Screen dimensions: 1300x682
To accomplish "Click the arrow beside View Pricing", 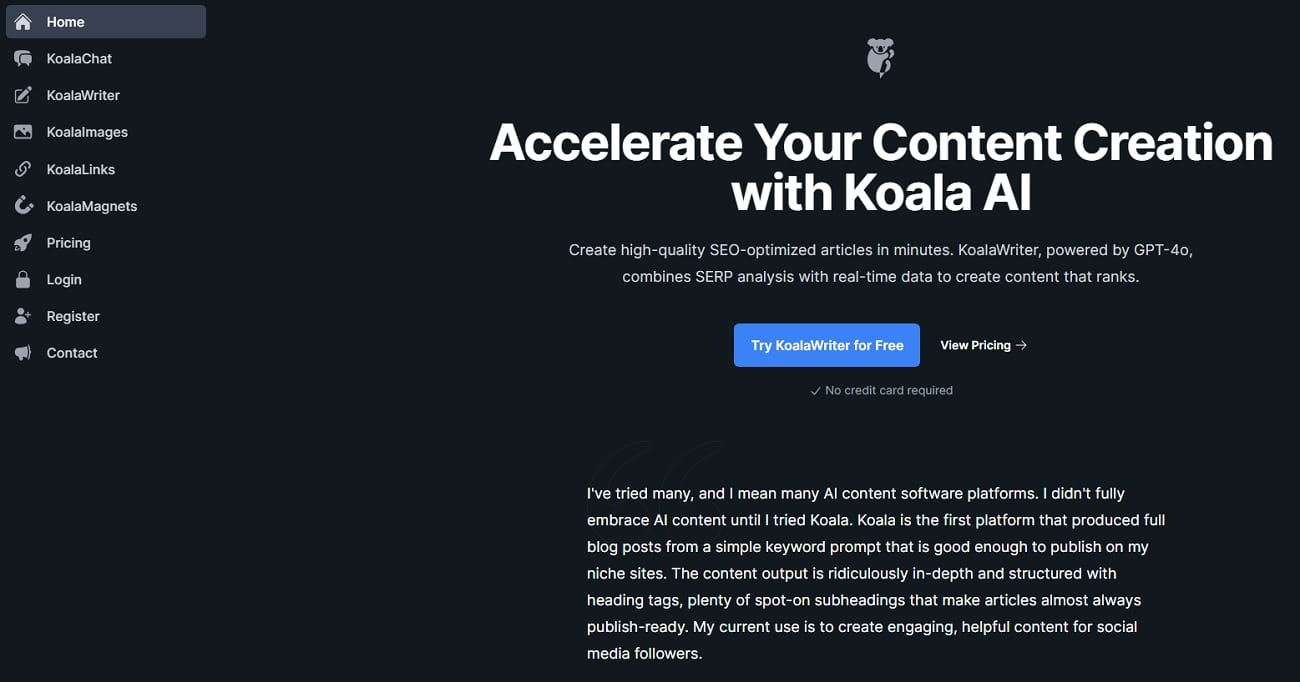I will [x=1021, y=345].
